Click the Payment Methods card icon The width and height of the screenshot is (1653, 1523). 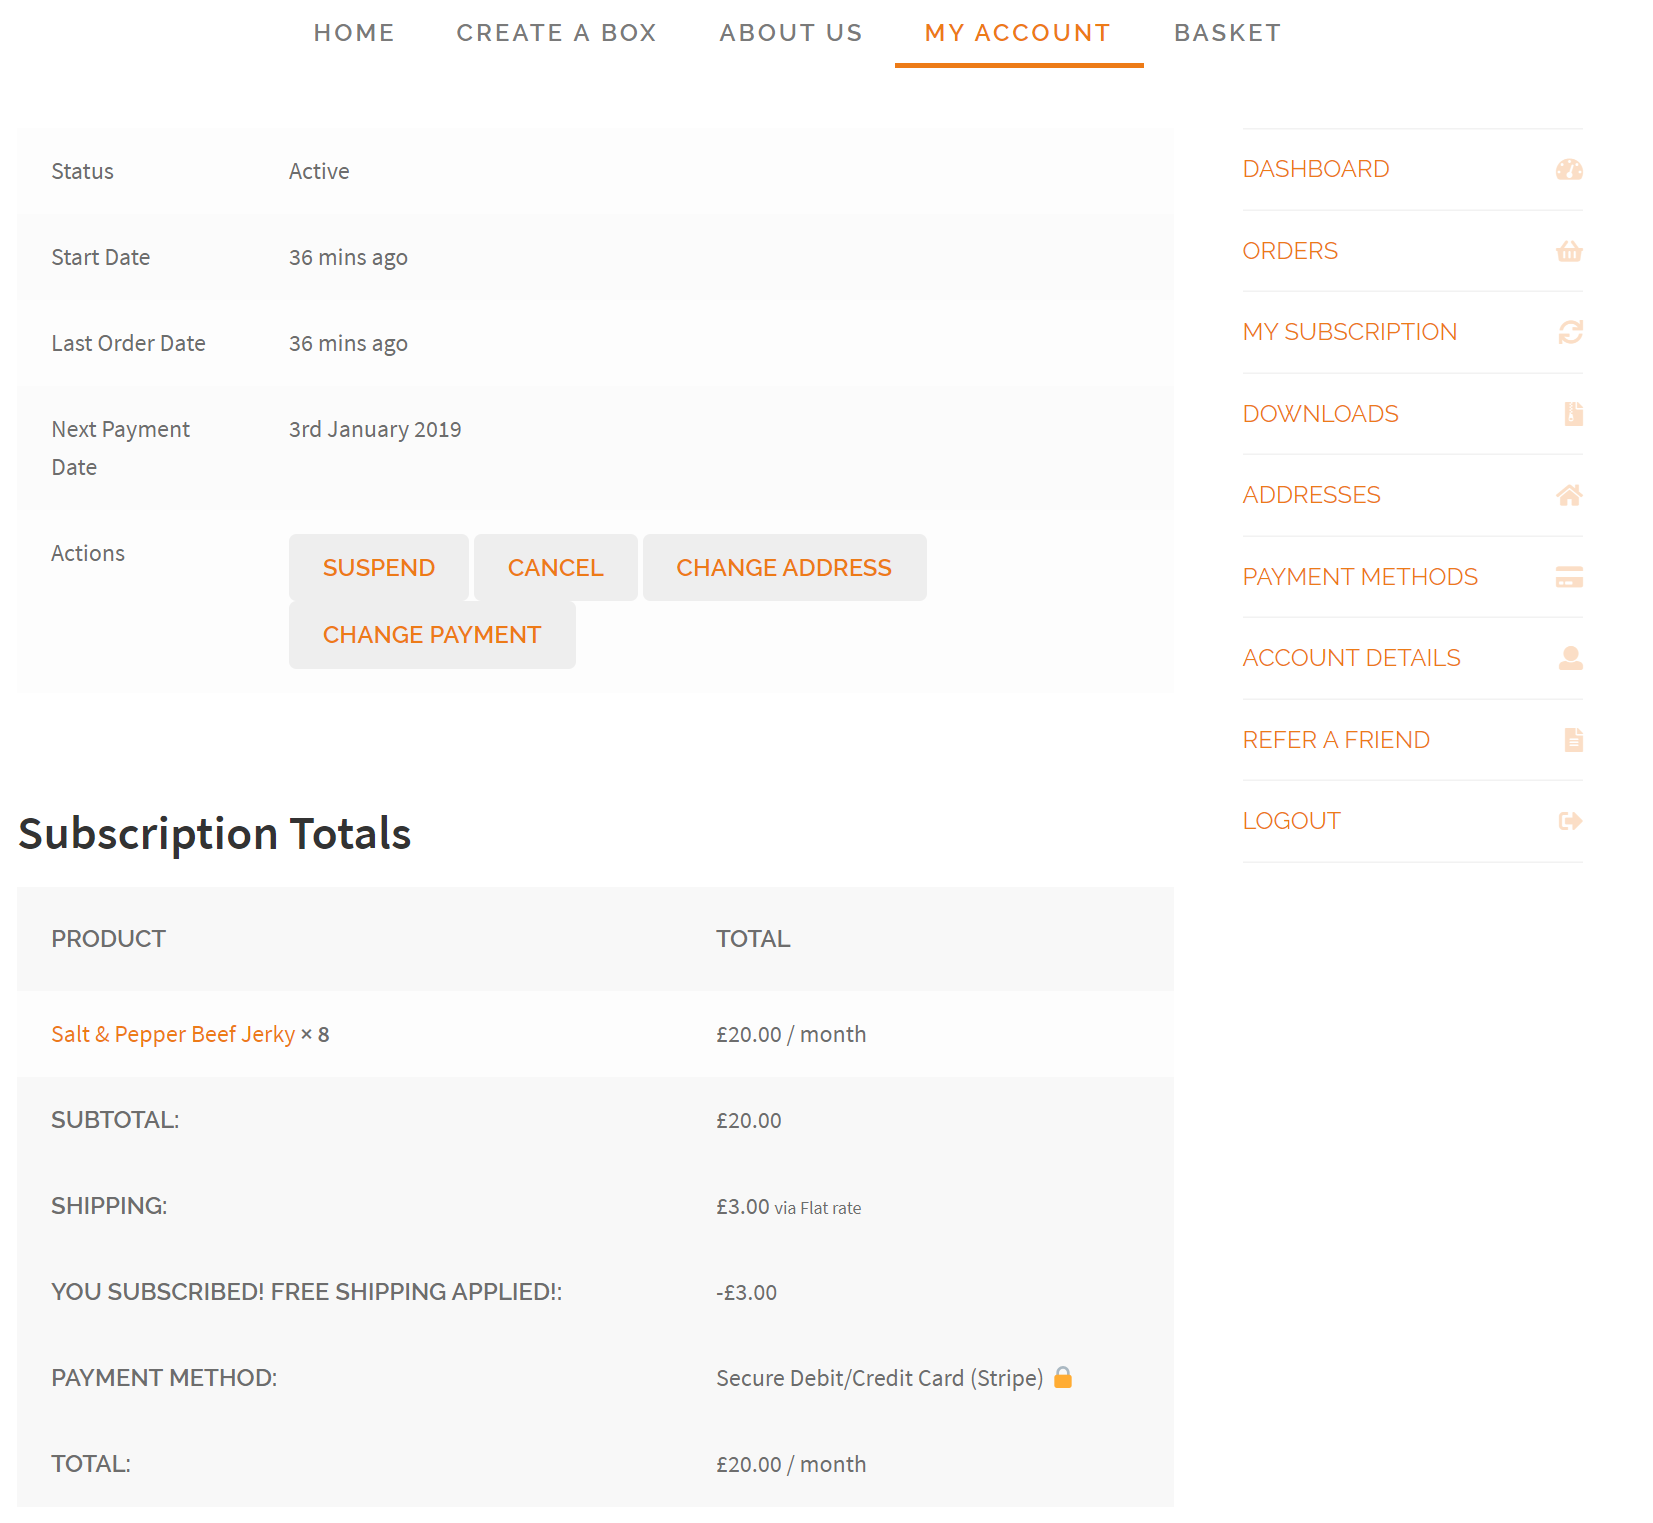tap(1569, 577)
